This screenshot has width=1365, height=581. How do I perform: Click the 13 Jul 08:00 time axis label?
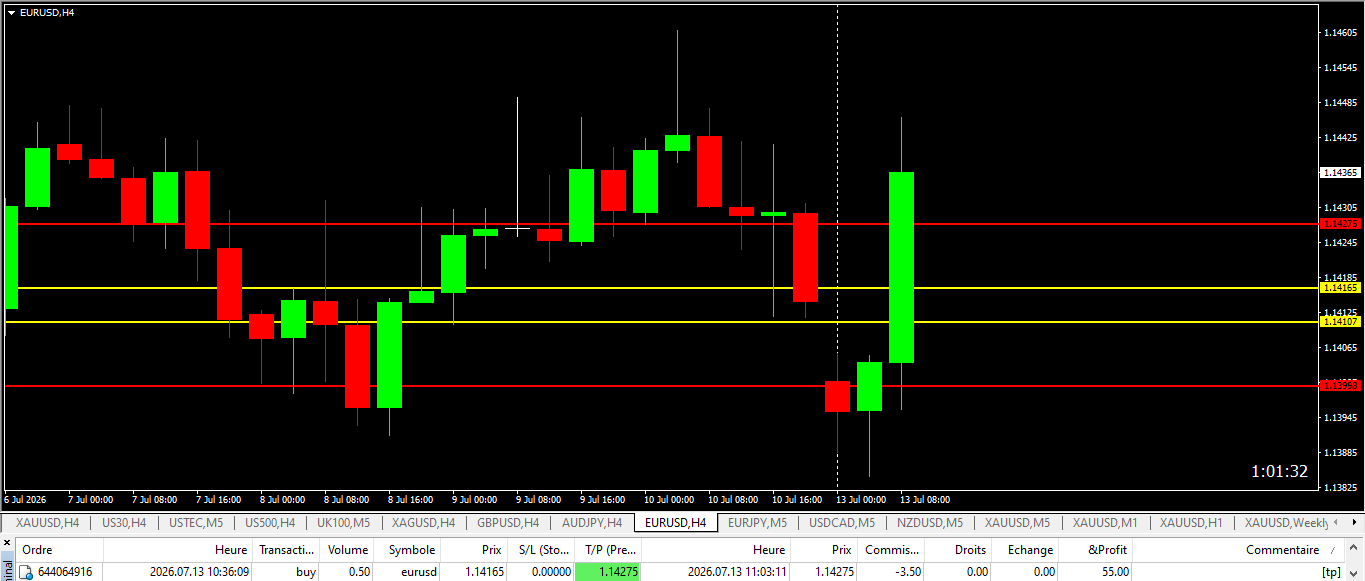(x=925, y=499)
